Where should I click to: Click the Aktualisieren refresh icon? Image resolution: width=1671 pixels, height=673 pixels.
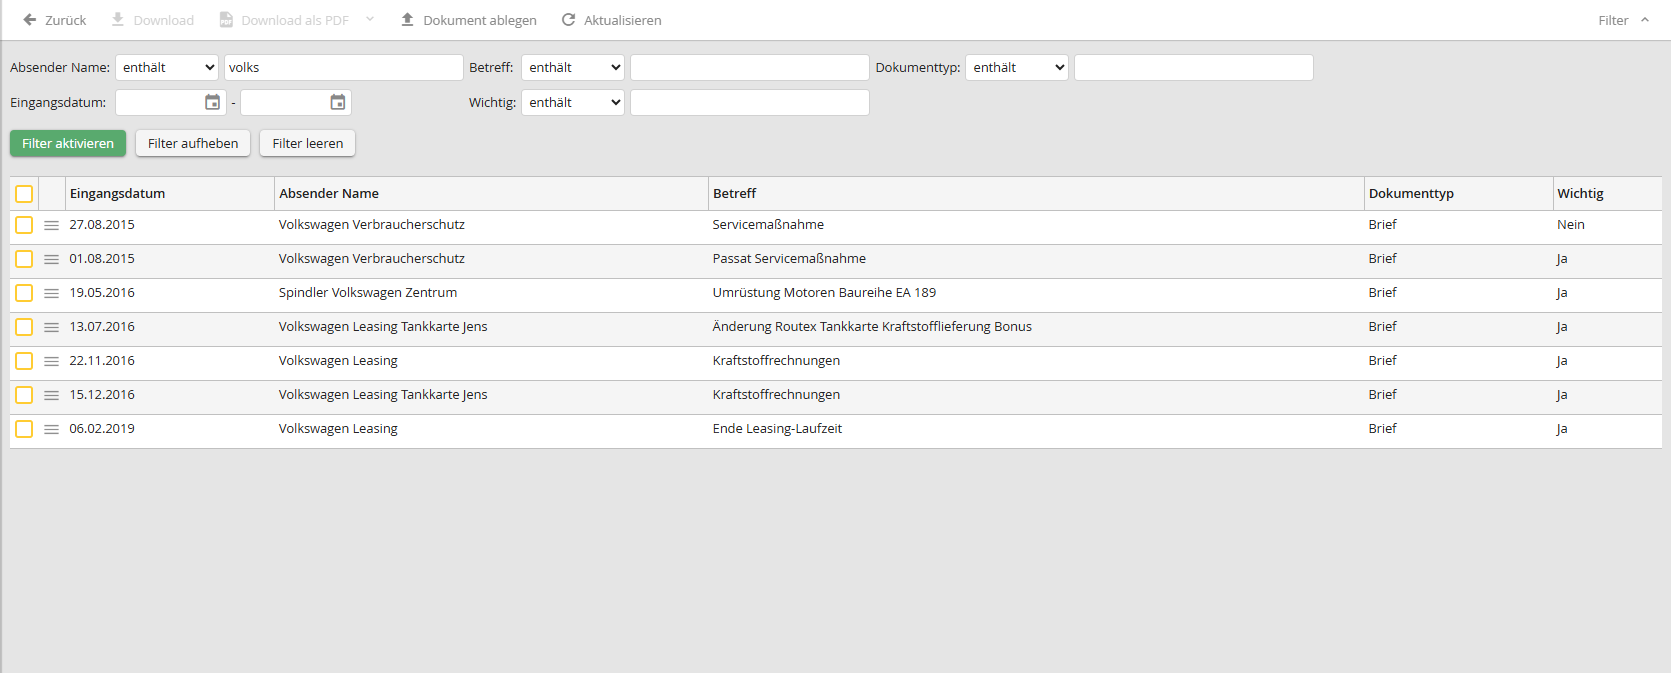[568, 20]
